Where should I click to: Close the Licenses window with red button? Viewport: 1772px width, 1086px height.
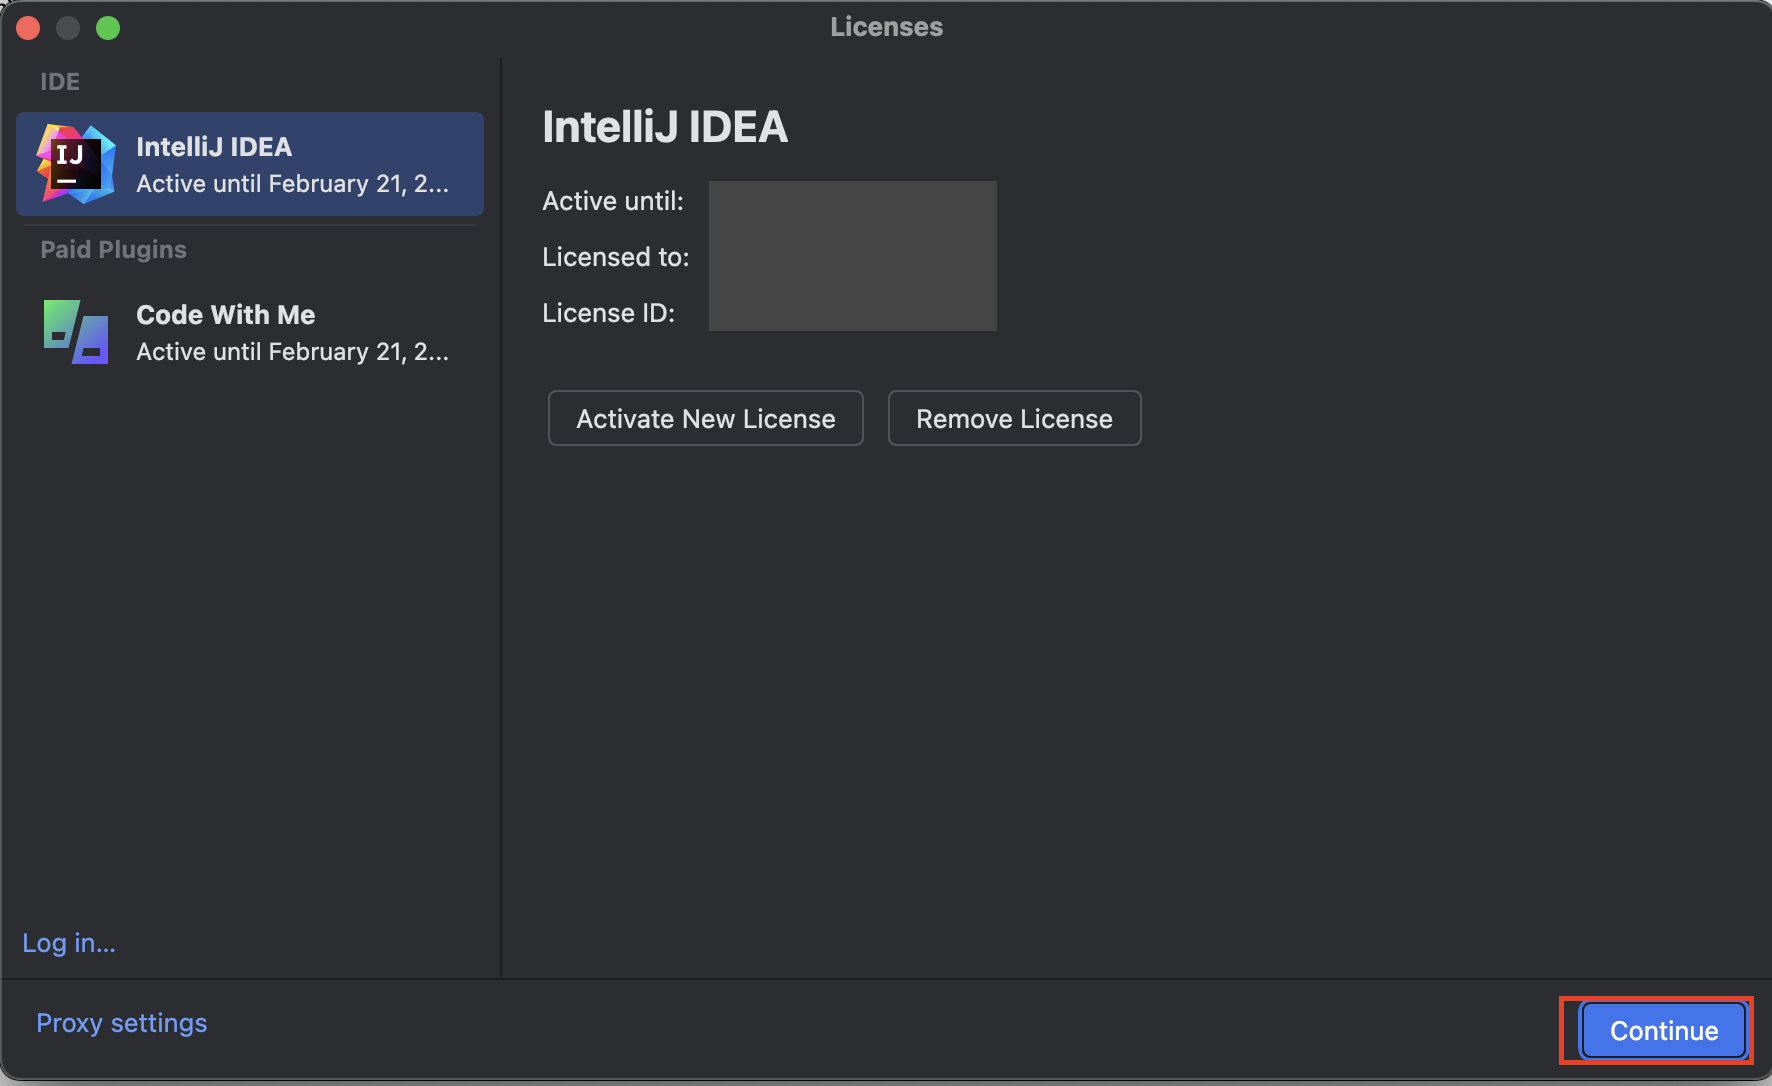pyautogui.click(x=28, y=28)
